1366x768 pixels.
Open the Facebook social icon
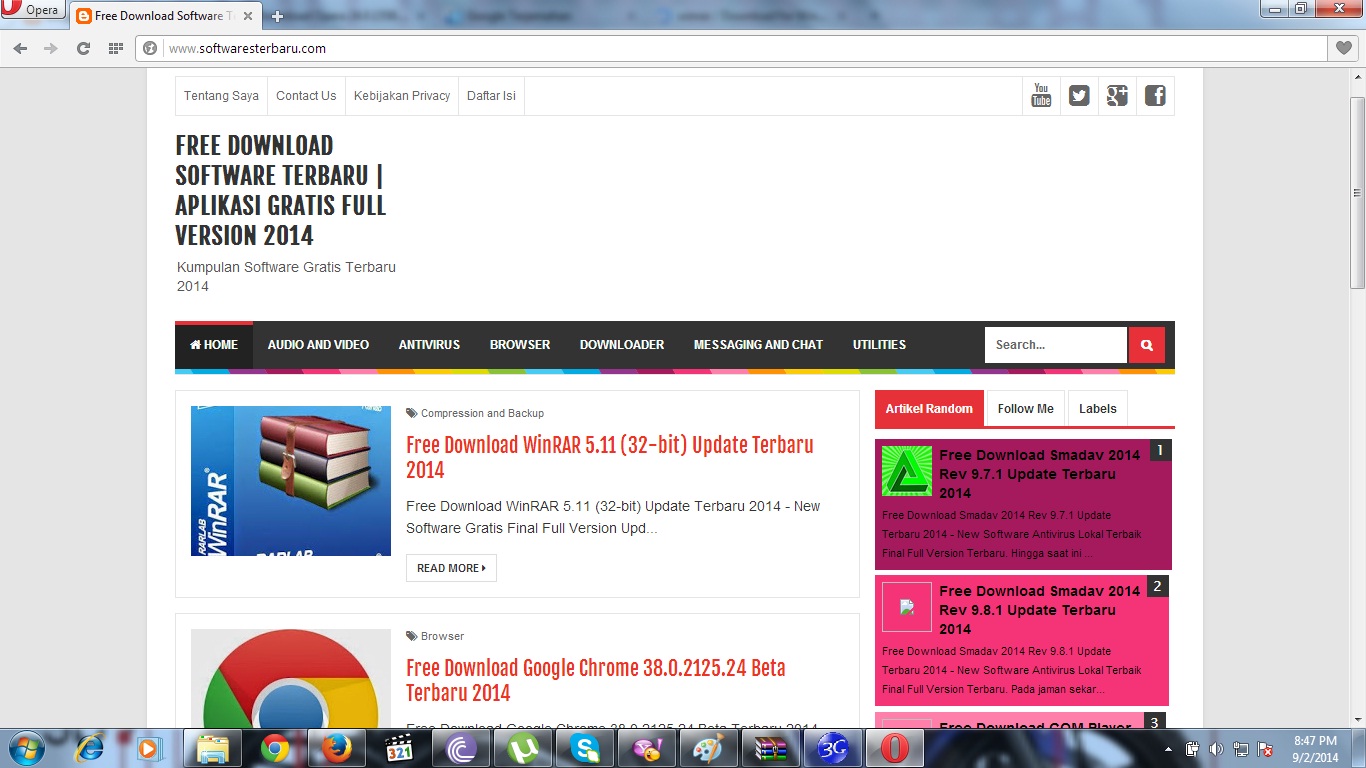point(1155,96)
